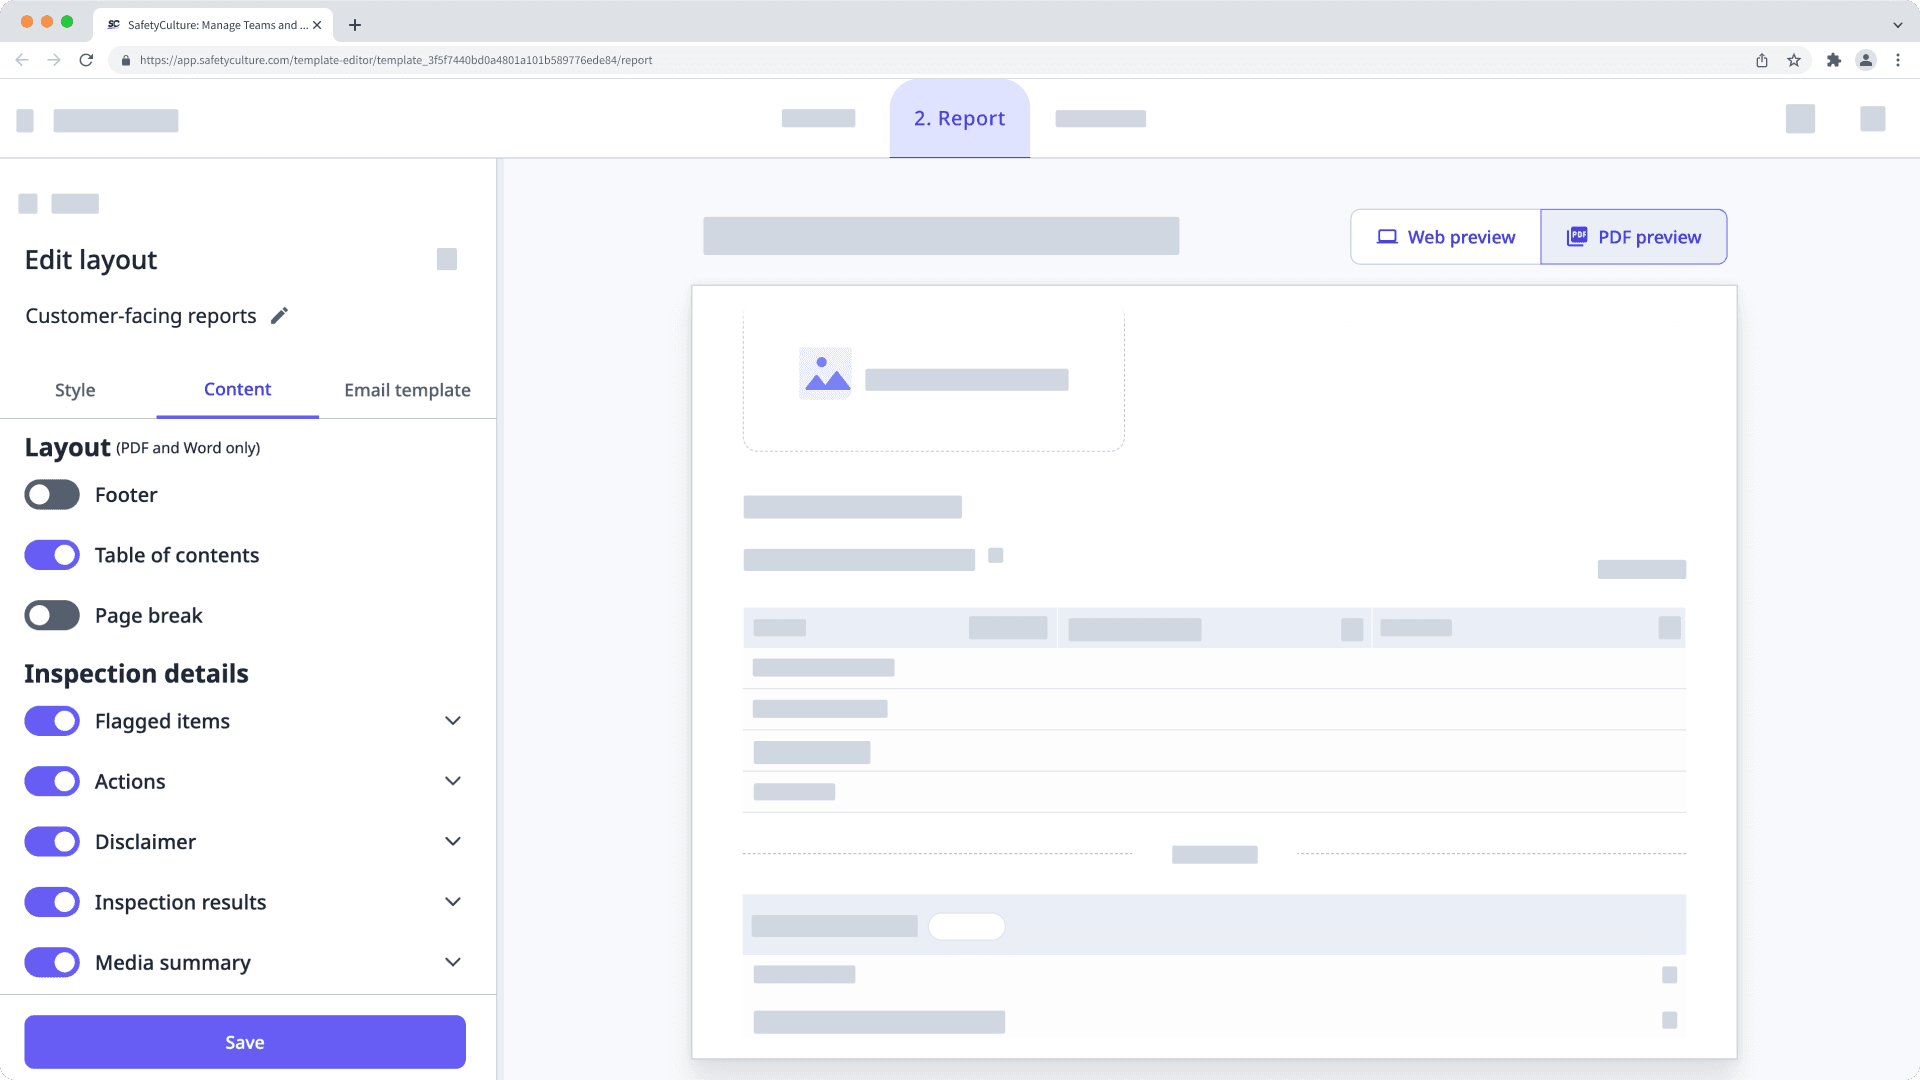Viewport: 1920px width, 1080px height.
Task: Click the laptop icon for Web preview
Action: point(1386,236)
